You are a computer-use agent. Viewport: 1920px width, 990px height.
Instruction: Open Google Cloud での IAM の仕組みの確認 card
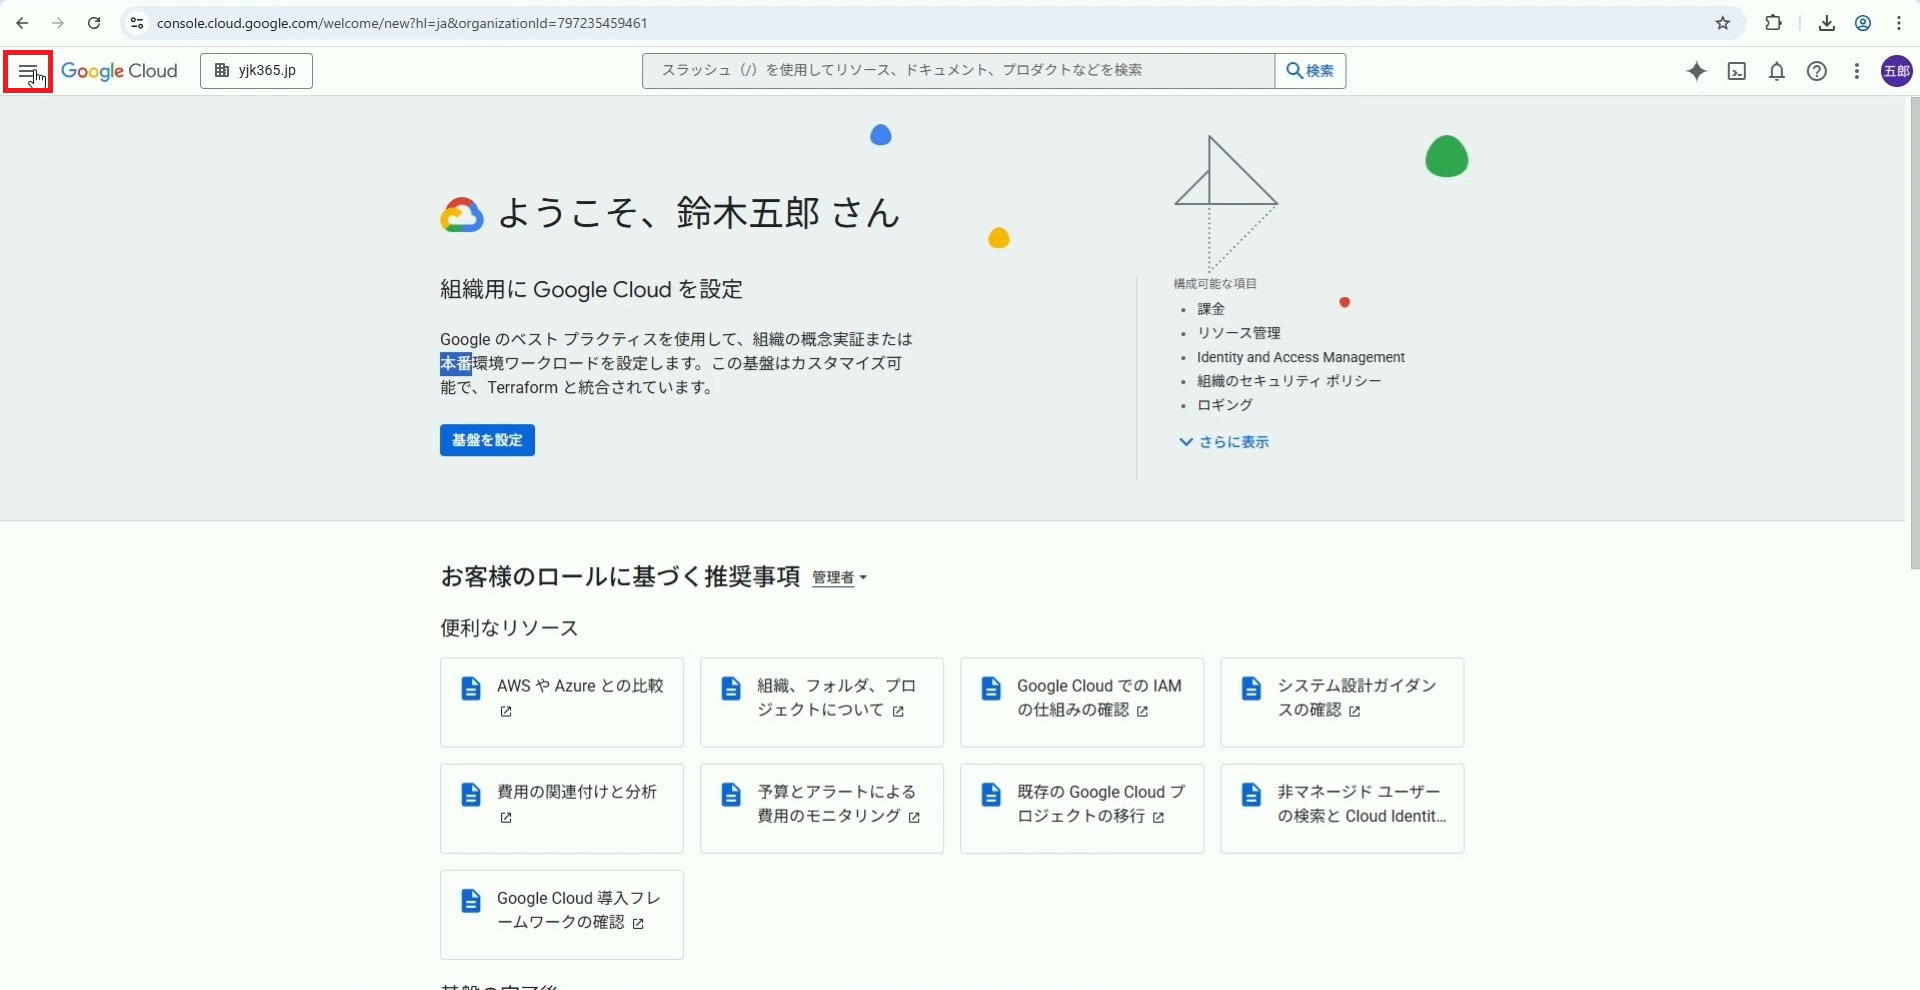pos(1082,702)
